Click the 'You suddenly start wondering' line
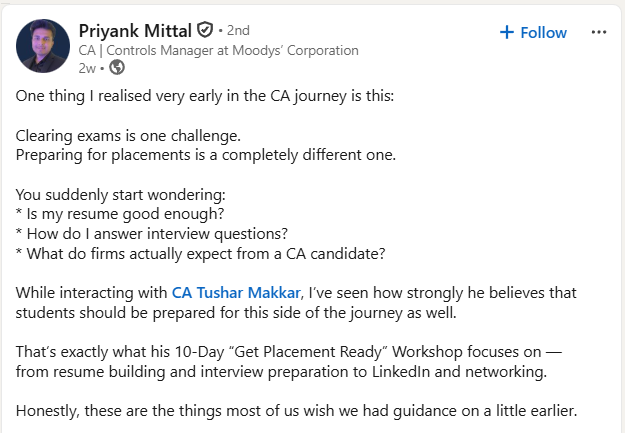The width and height of the screenshot is (625, 433). pos(114,195)
